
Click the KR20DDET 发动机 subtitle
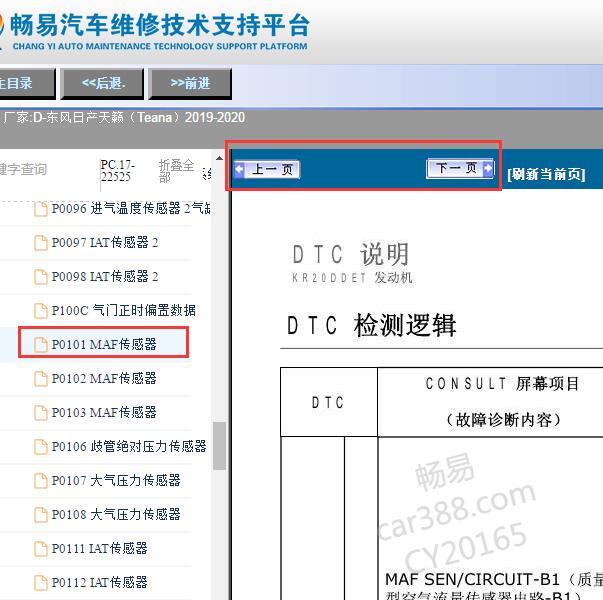[352, 278]
